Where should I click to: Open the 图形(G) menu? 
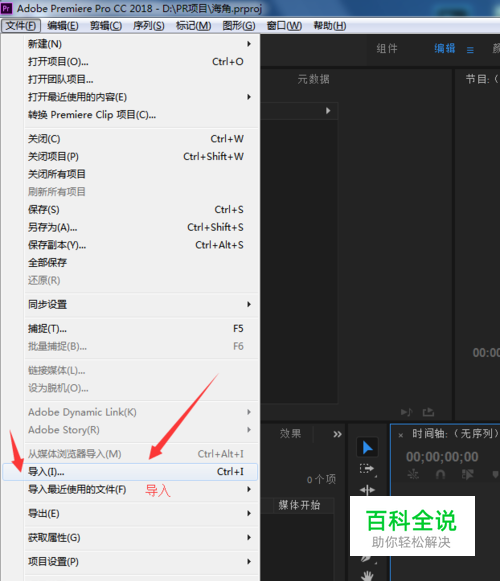(239, 26)
